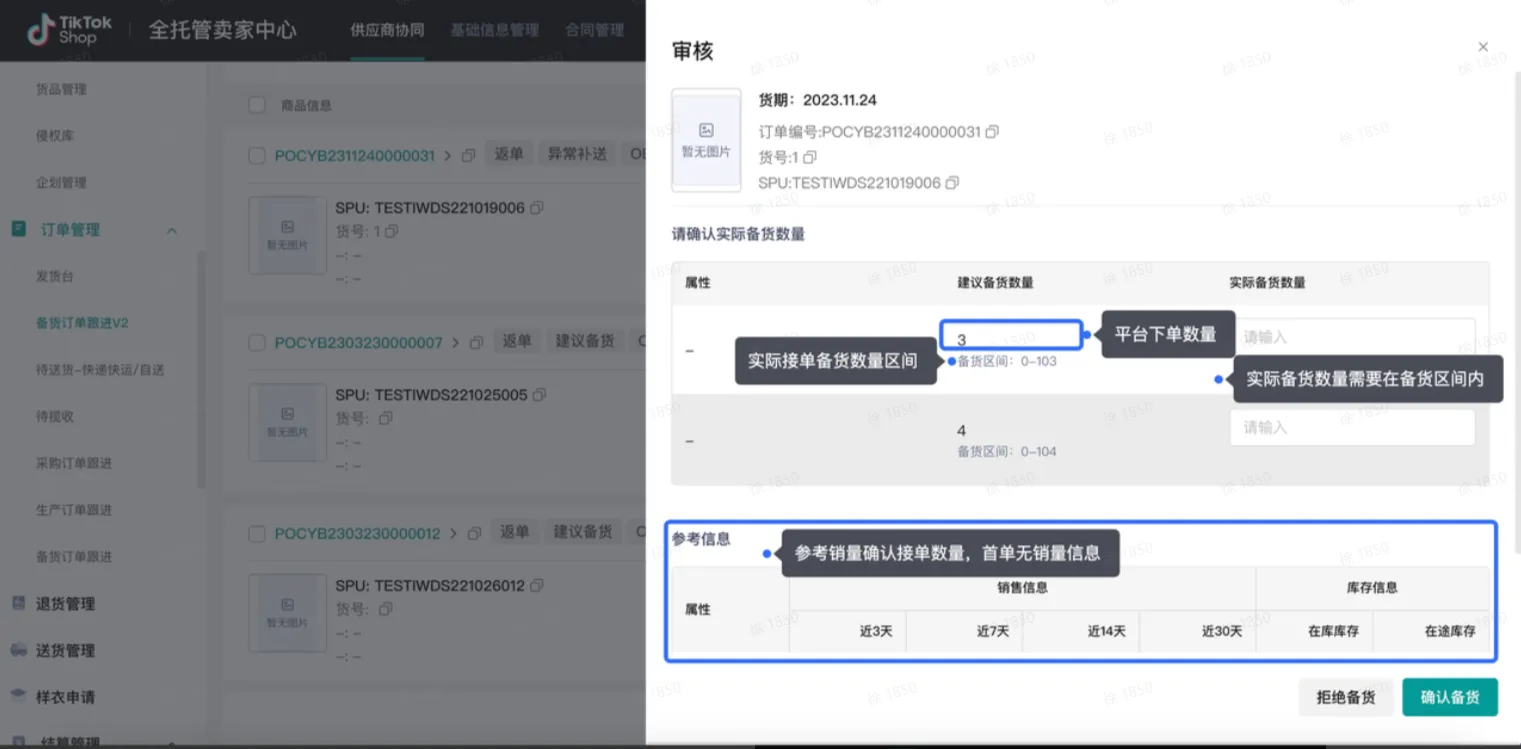Copy SPU TESTIWDS221019006 in the review panel
The image size is (1521, 749).
coord(952,183)
